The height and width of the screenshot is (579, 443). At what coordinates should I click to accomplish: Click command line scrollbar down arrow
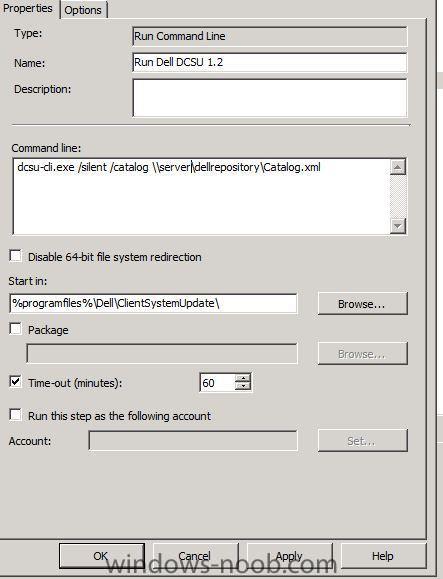398,225
